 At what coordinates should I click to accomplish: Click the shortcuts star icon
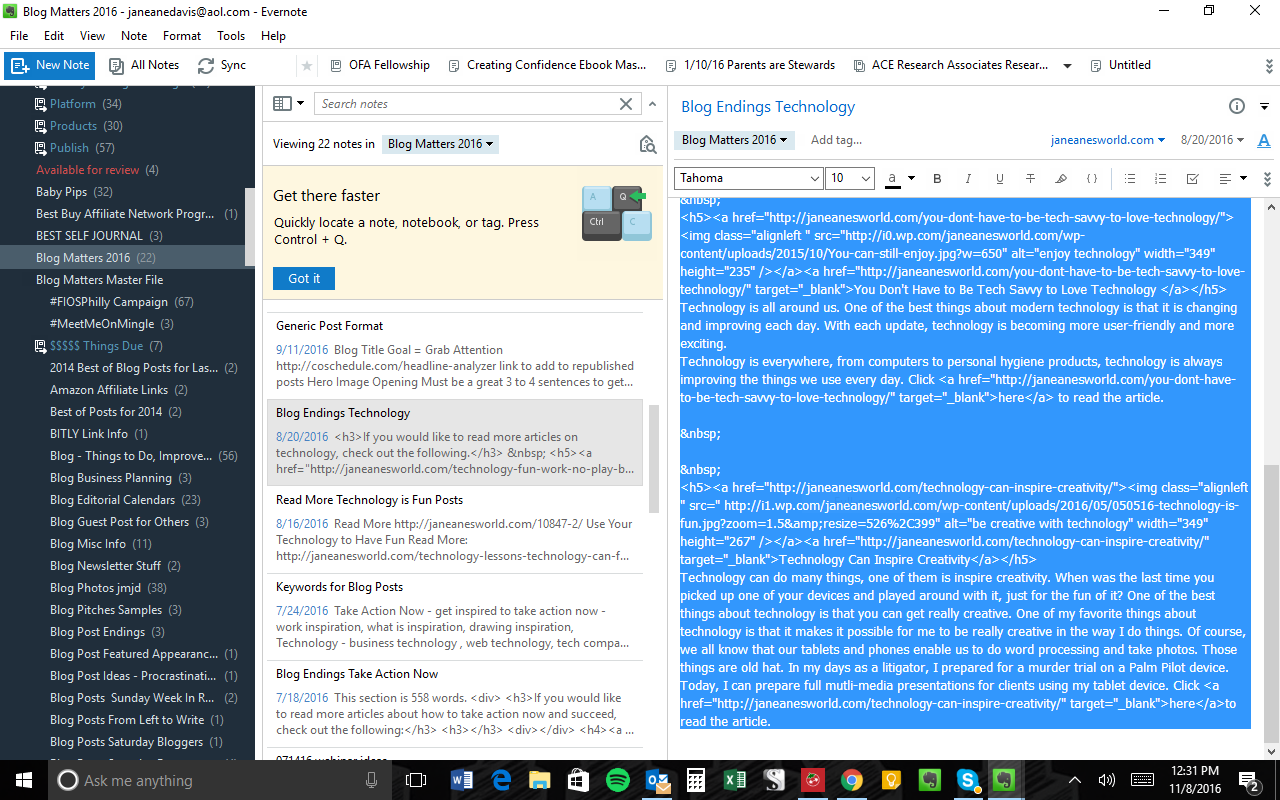[x=307, y=66]
